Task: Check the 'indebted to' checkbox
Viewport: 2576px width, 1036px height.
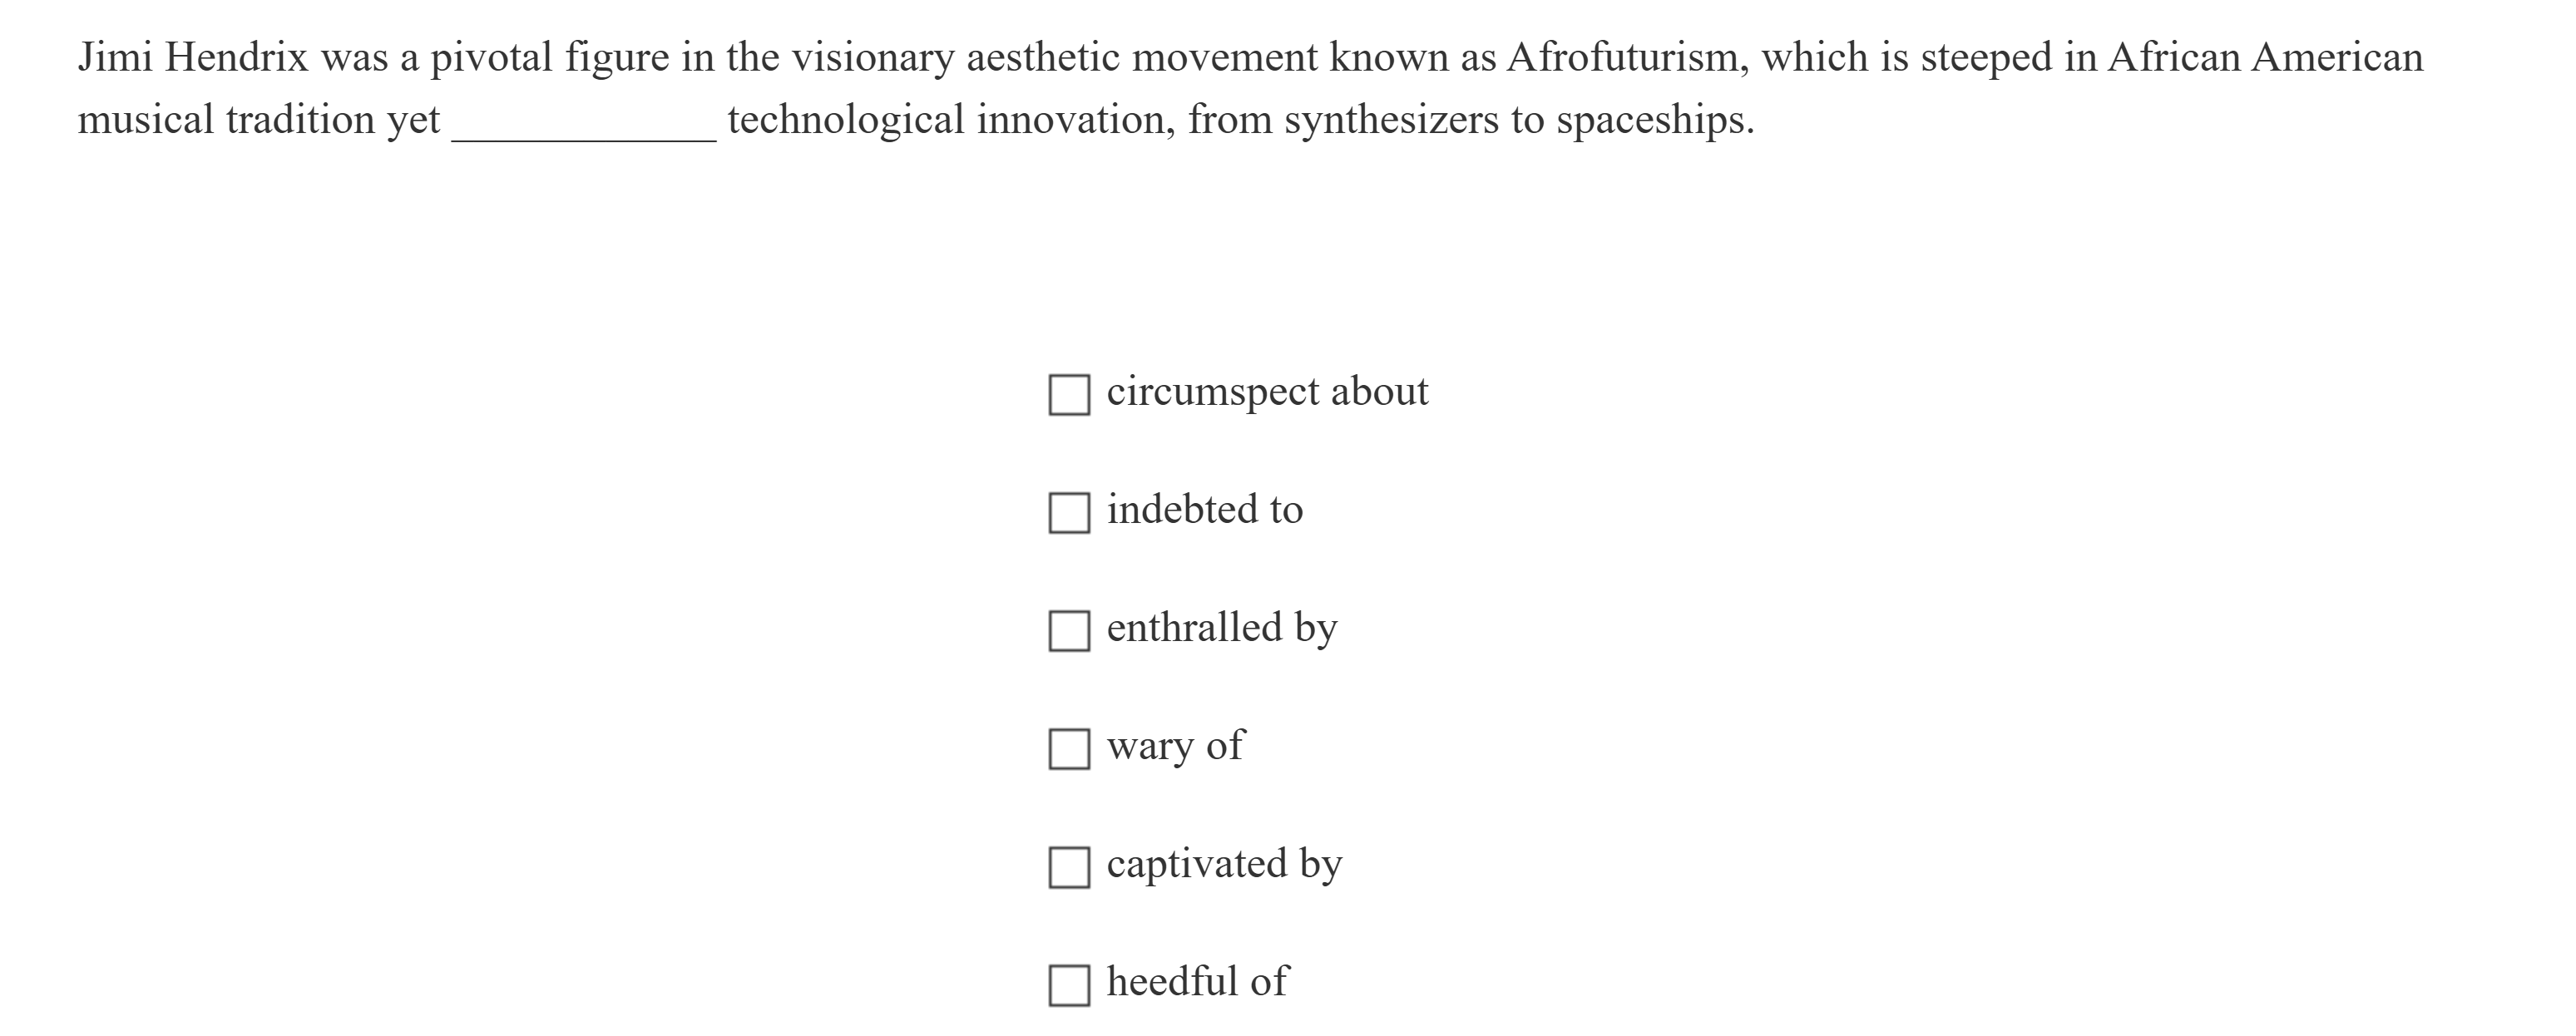Action: coord(1069,512)
